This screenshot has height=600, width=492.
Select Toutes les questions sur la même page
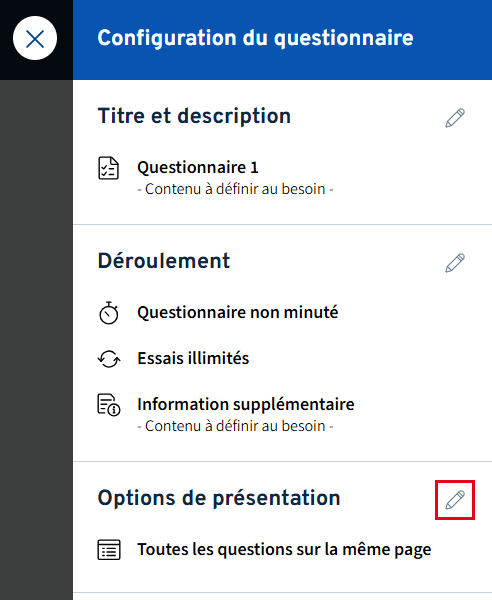point(284,550)
